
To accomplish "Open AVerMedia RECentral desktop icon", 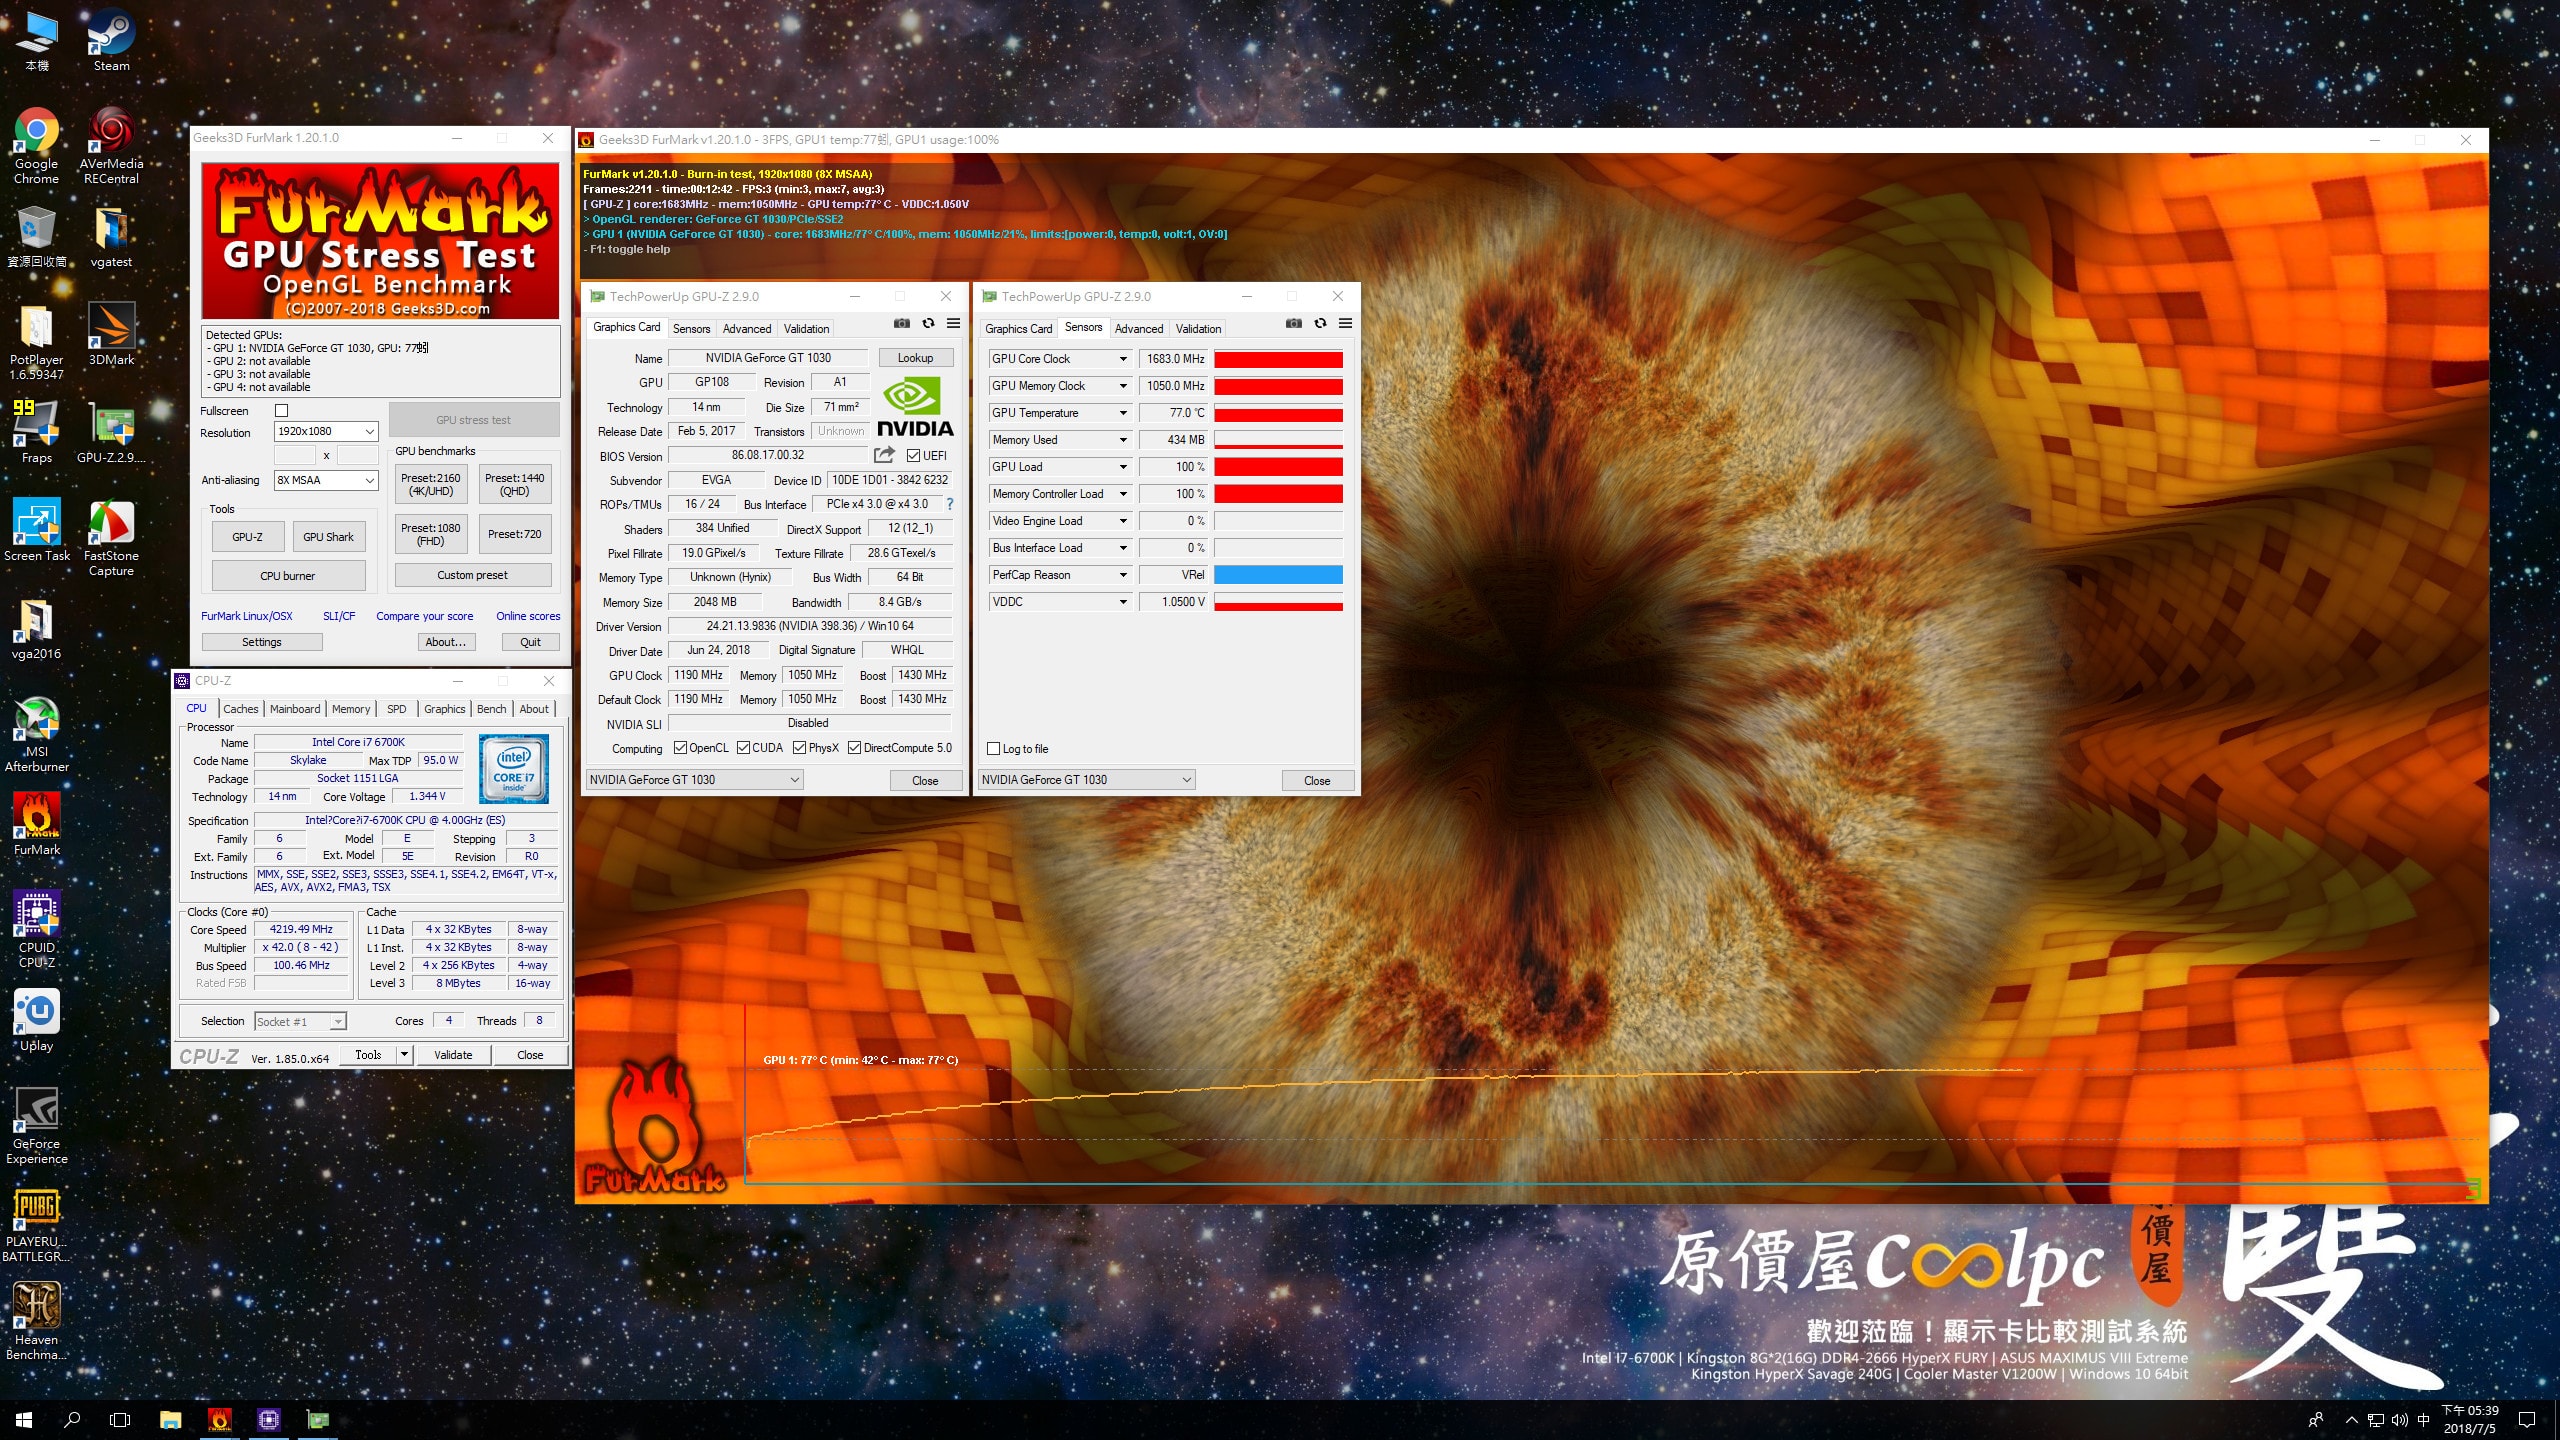I will pyautogui.click(x=111, y=146).
